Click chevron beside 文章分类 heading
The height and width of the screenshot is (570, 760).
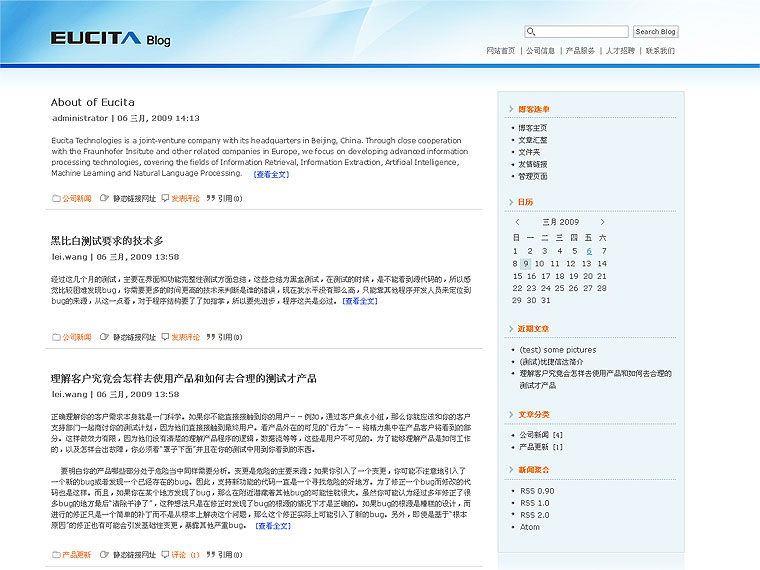pos(511,414)
